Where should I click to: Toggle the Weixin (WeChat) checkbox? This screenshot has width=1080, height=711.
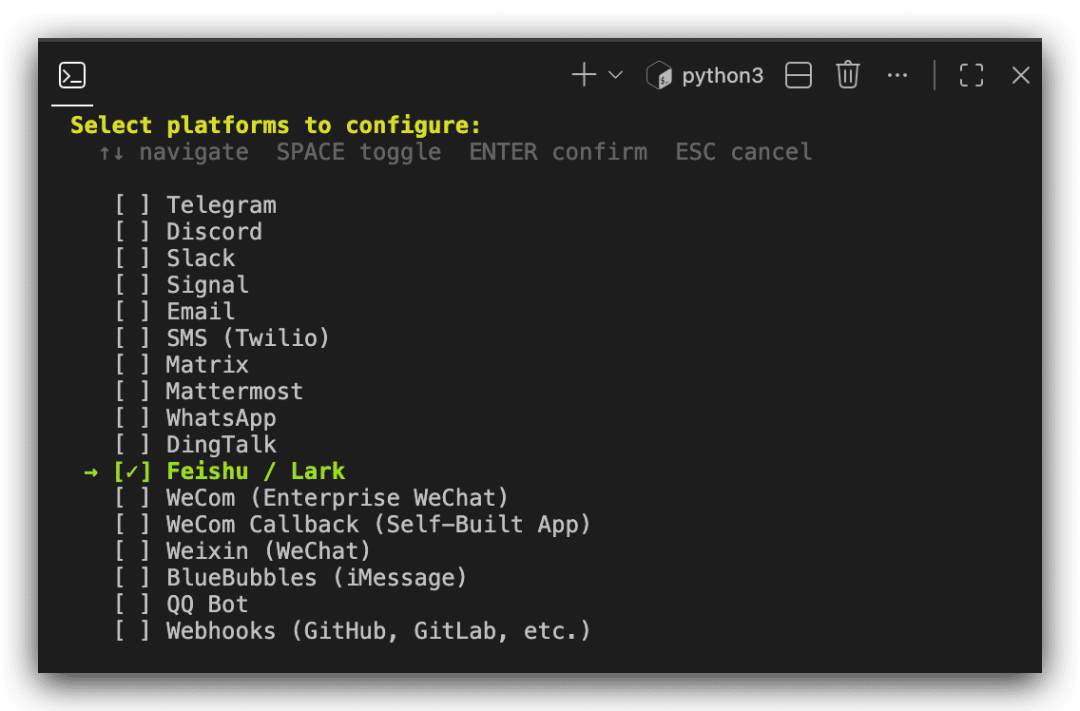[132, 551]
